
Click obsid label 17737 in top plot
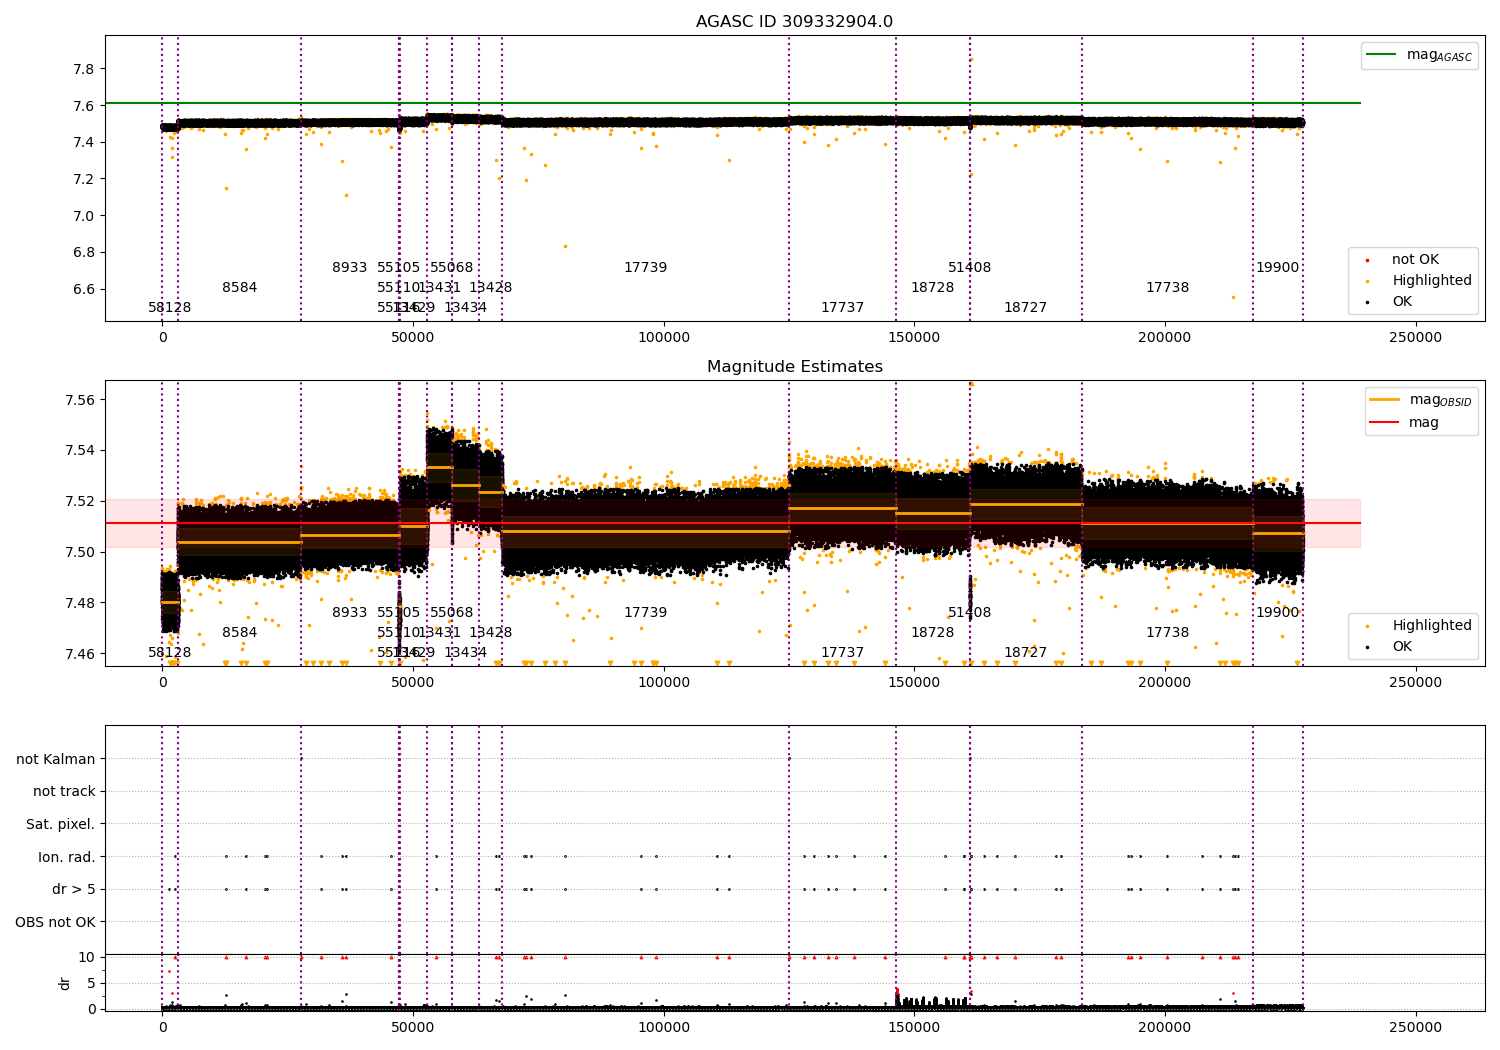point(843,308)
